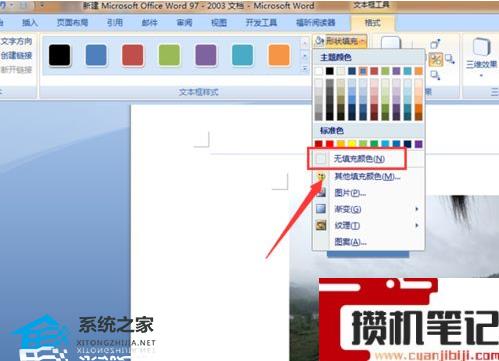499x361 pixels.
Task: Open the 三维效果 dropdown arrow
Action: click(x=482, y=76)
